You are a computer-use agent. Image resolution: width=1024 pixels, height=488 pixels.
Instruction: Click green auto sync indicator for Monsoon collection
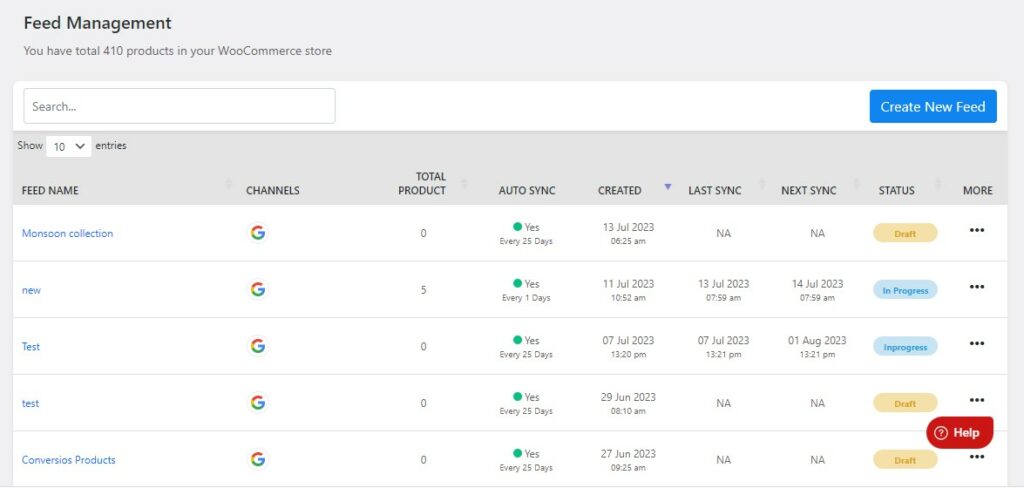coord(517,227)
